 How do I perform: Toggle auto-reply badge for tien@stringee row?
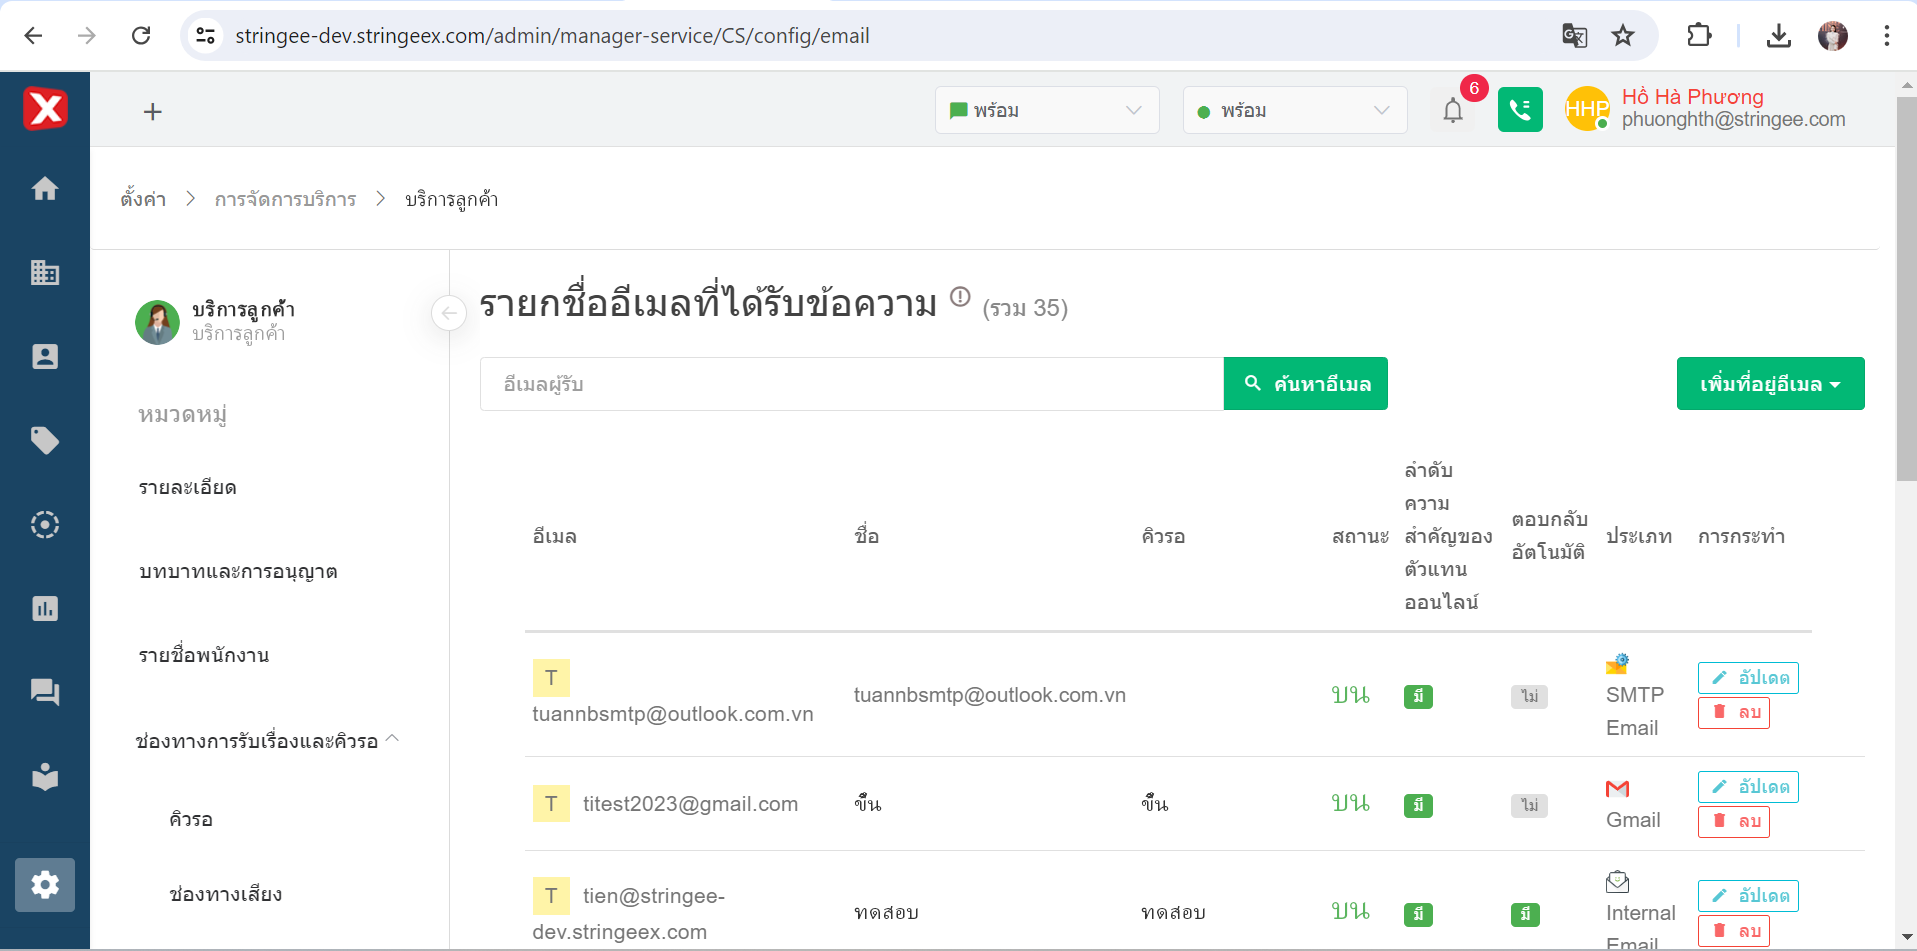click(x=1525, y=914)
